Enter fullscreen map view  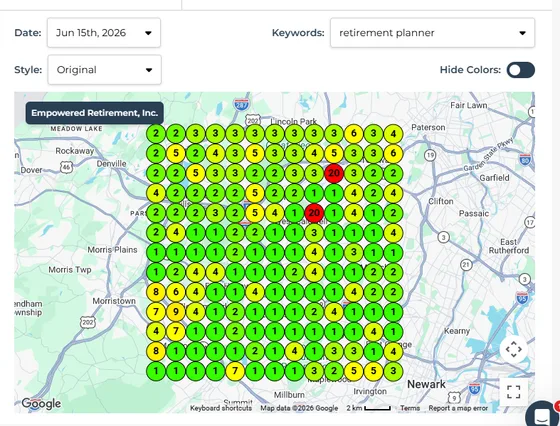click(514, 392)
